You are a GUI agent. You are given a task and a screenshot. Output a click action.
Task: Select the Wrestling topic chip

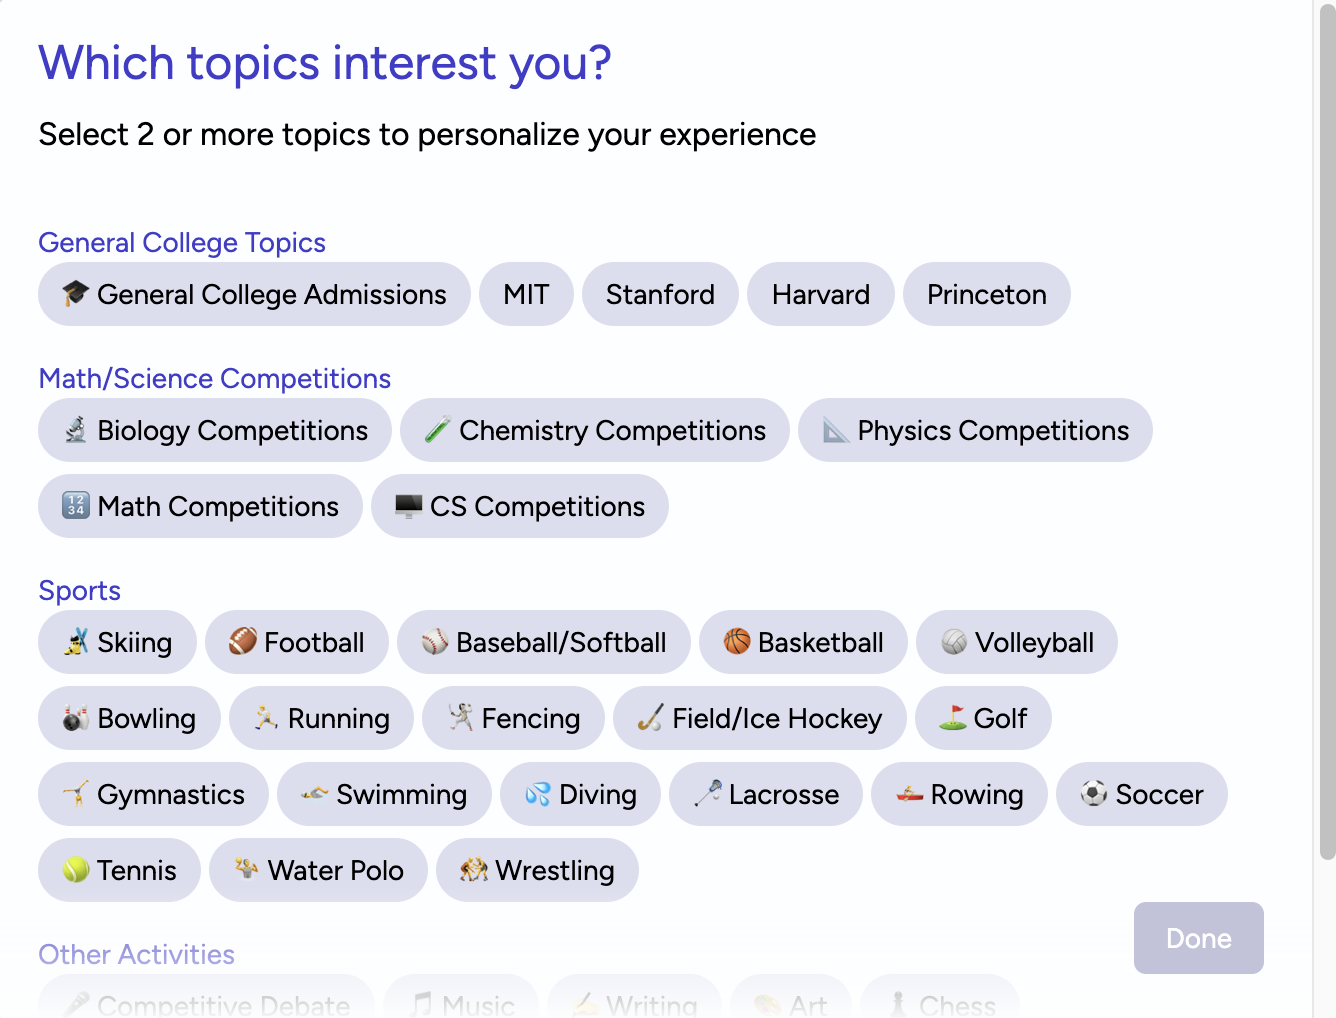coord(538,870)
